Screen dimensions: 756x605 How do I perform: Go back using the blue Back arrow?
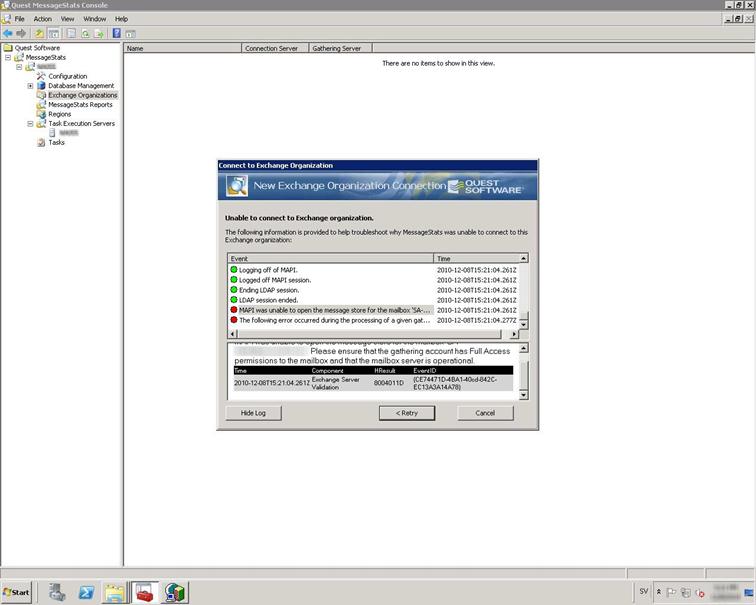pos(8,33)
